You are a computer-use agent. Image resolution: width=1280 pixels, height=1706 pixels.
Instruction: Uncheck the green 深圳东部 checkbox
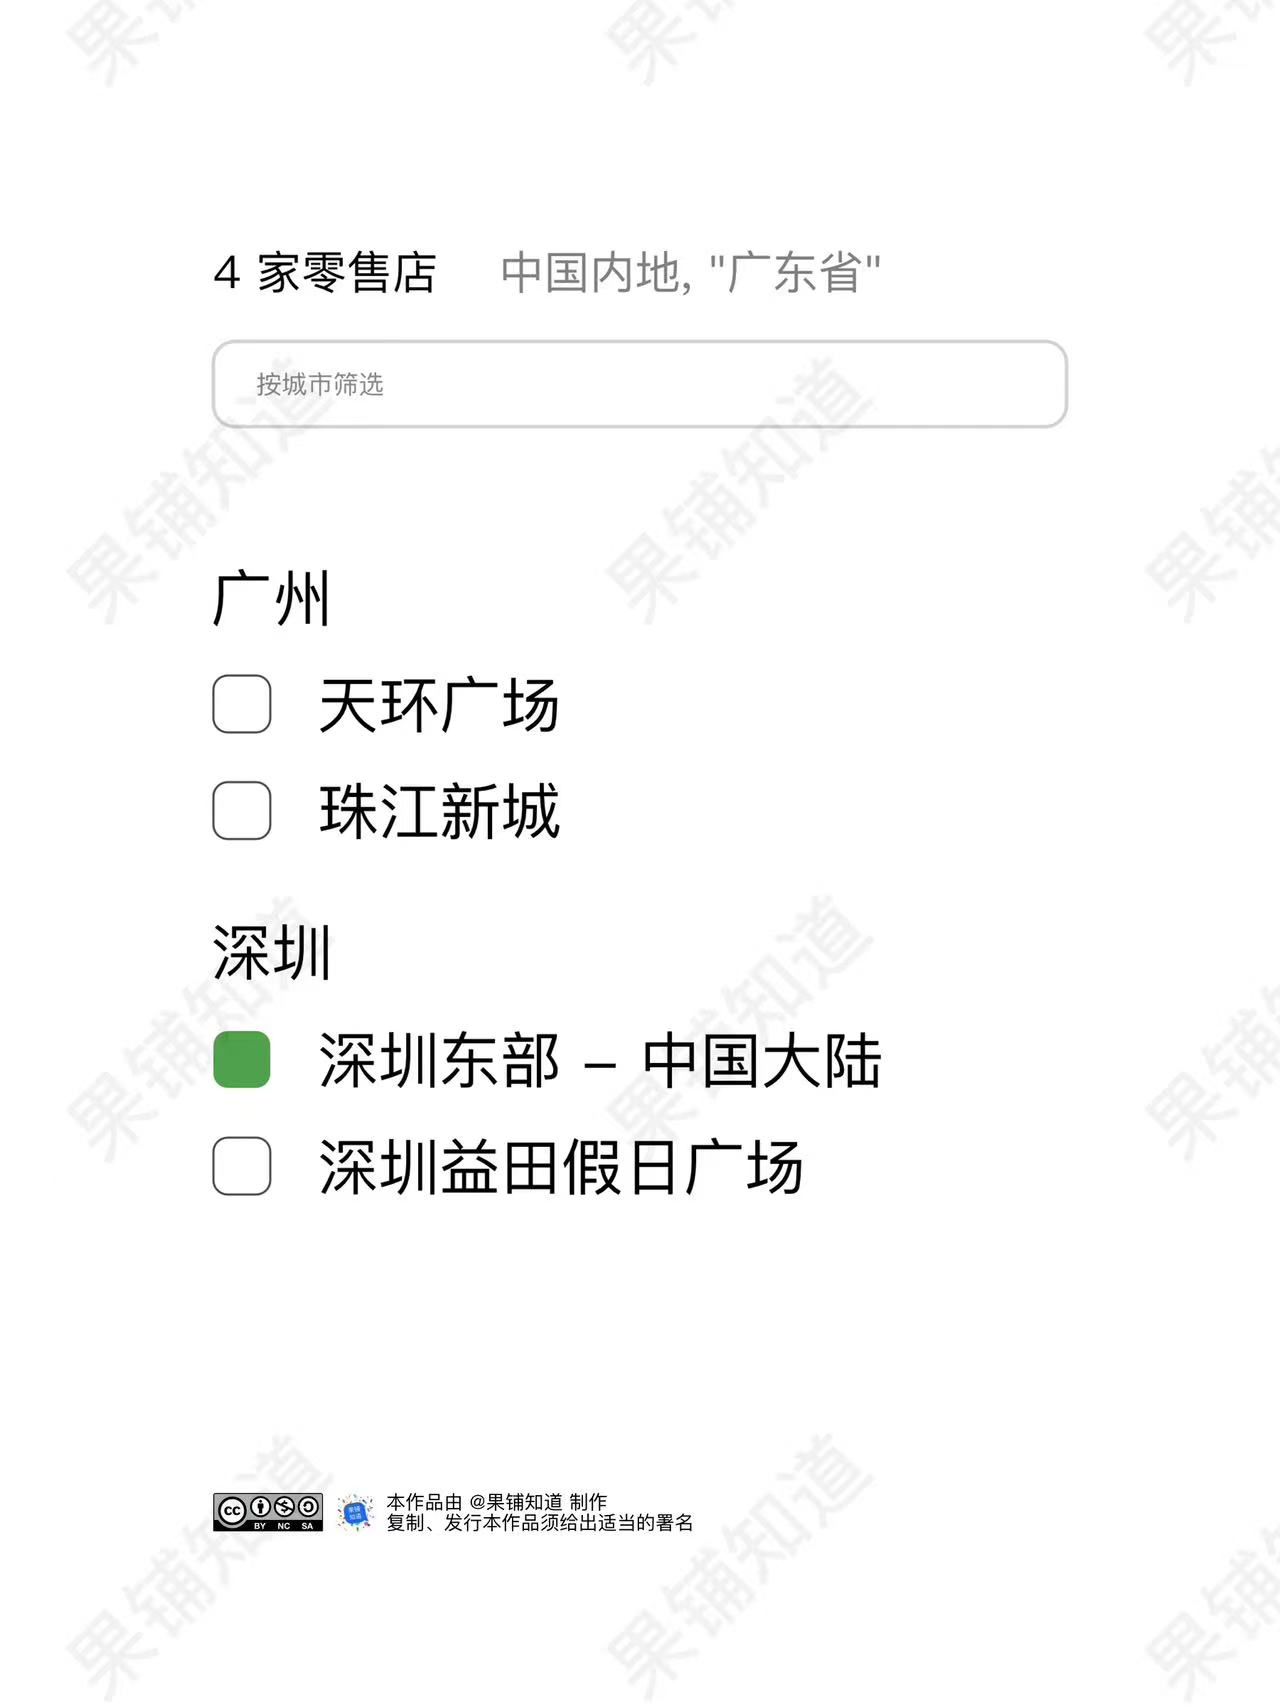tap(242, 1059)
